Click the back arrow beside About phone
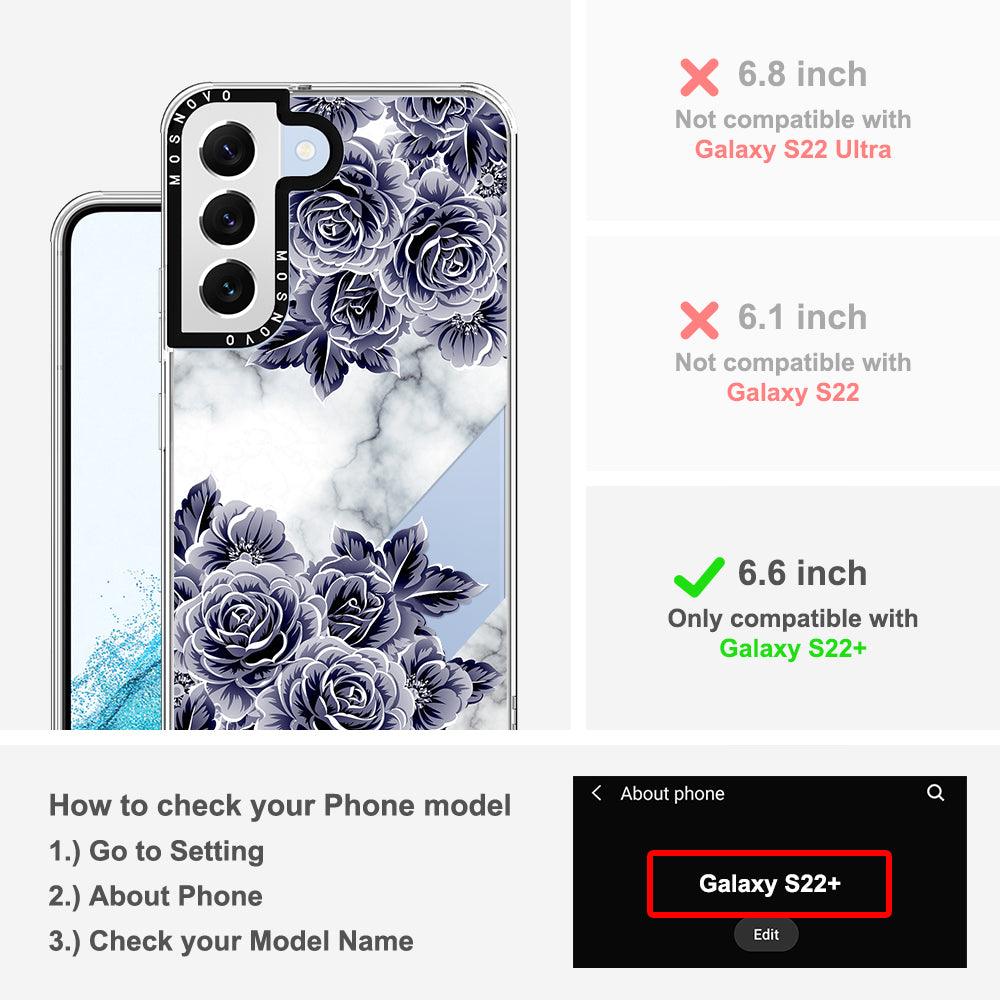The image size is (1000, 1000). click(597, 793)
